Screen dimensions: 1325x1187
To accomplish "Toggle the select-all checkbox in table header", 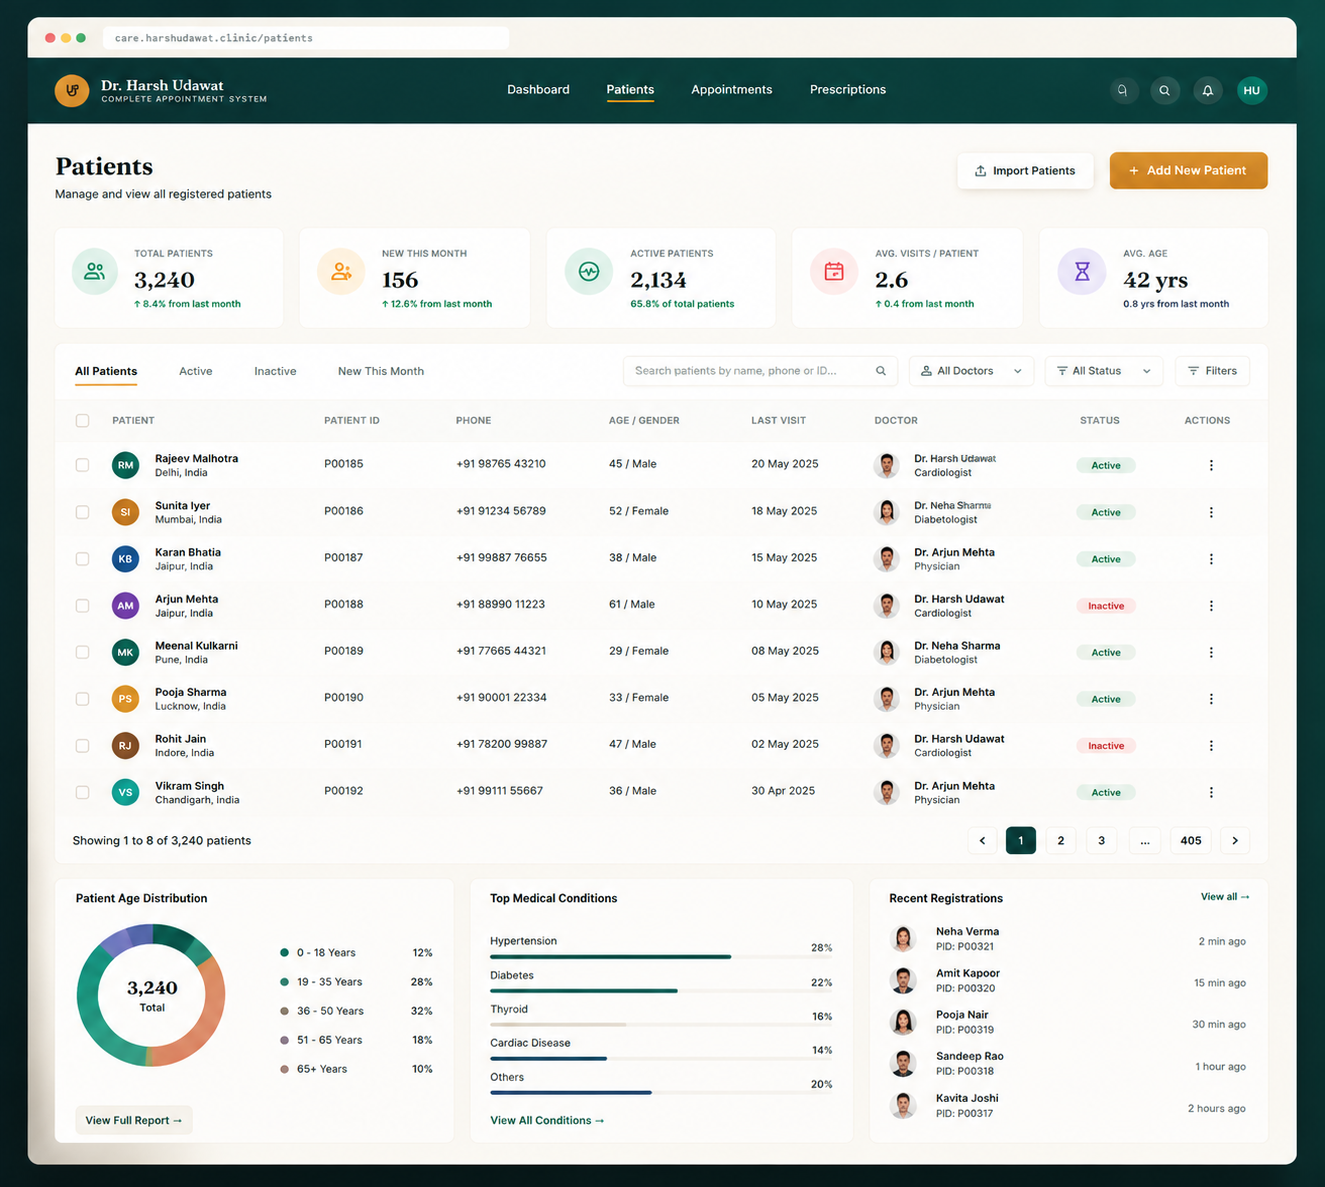I will (82, 421).
